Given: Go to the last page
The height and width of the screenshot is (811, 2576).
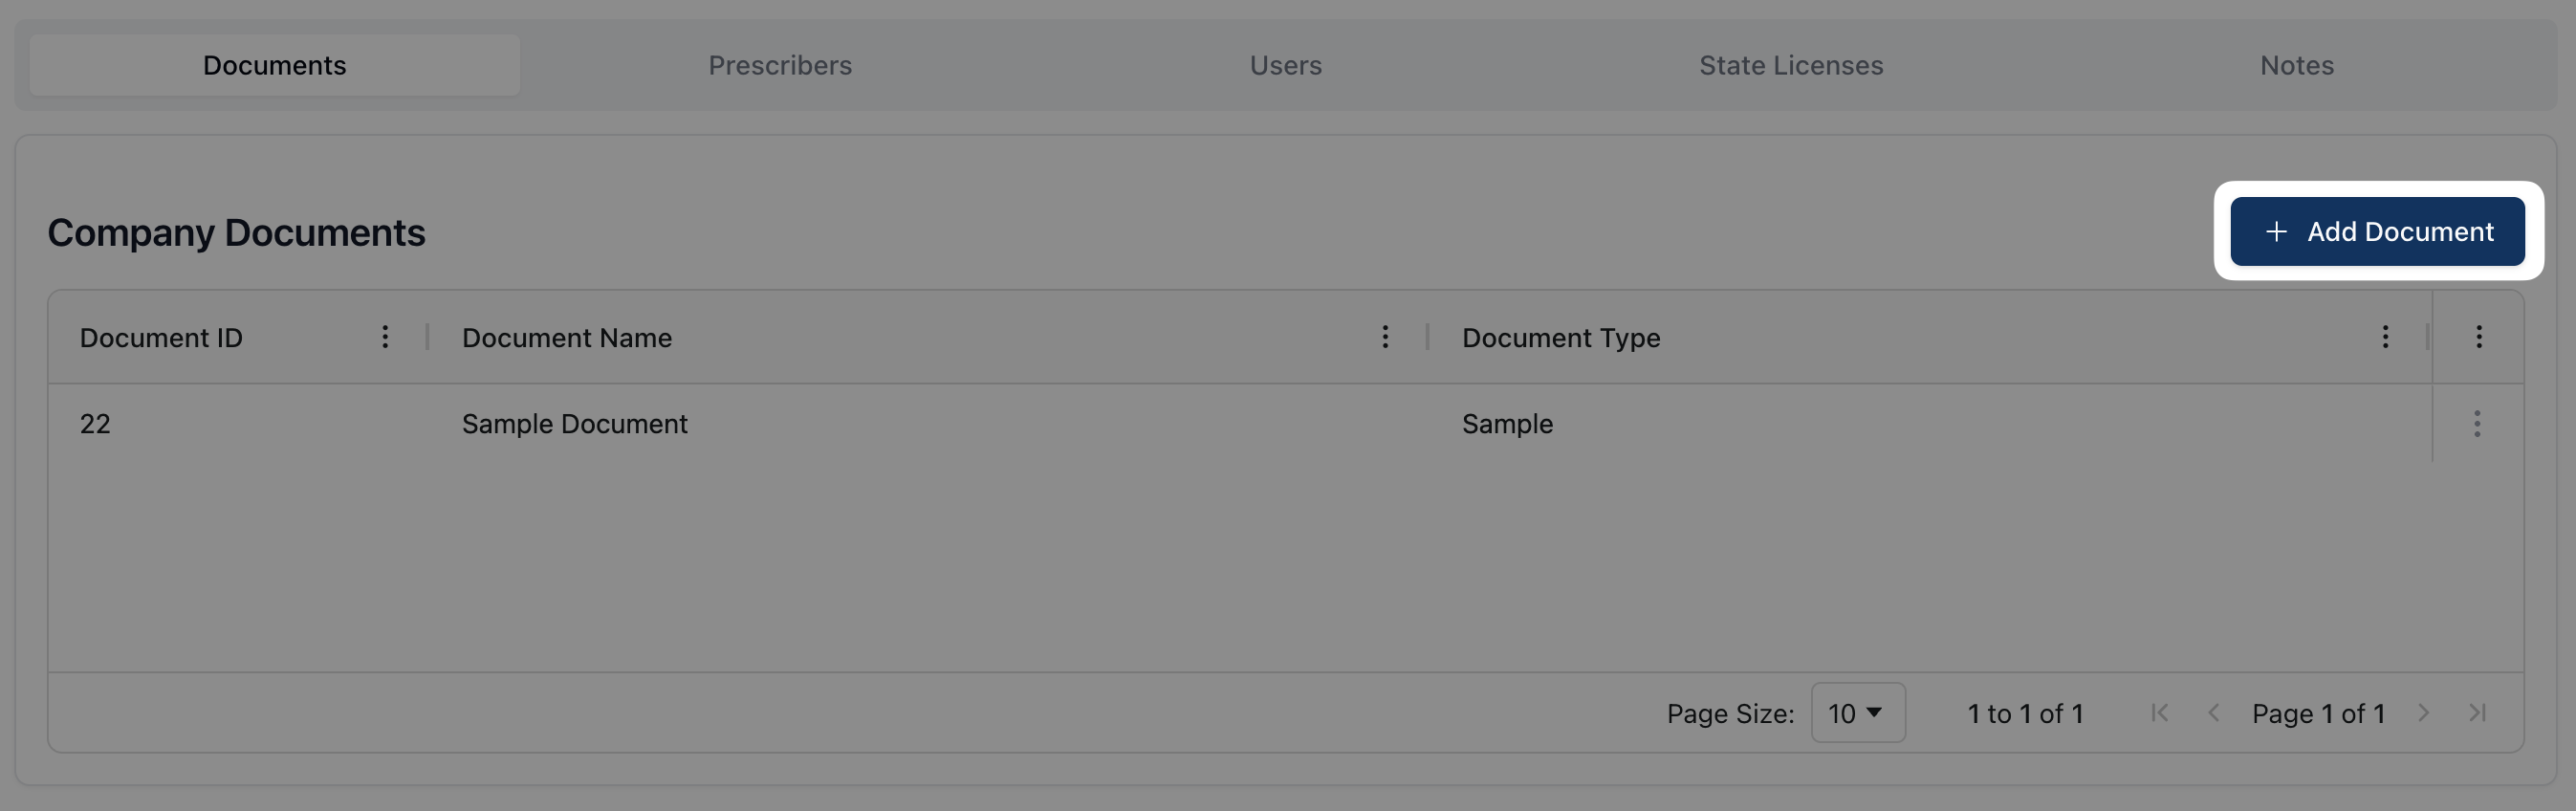Looking at the screenshot, I should (2477, 713).
